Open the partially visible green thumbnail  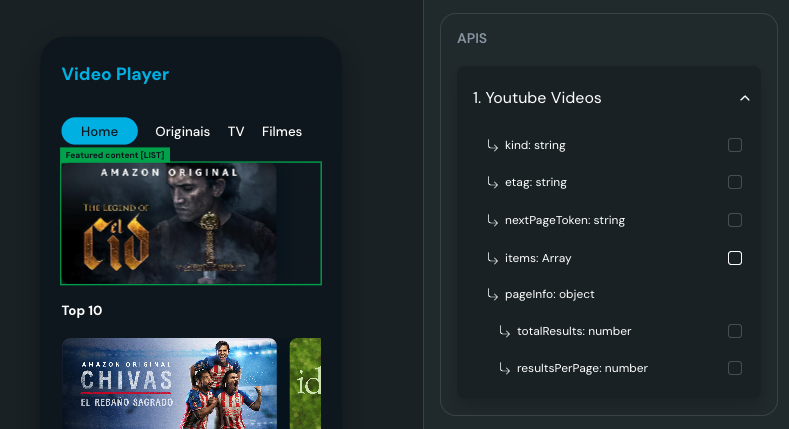tap(305, 383)
